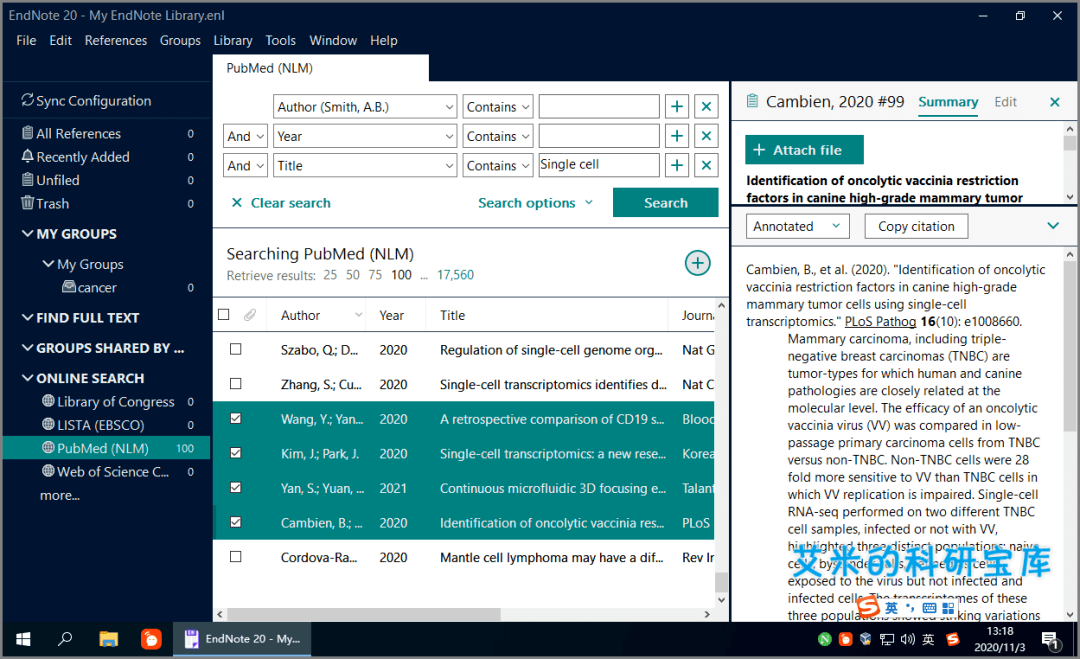Click the Attach file button
The height and width of the screenshot is (659, 1080).
coord(804,149)
